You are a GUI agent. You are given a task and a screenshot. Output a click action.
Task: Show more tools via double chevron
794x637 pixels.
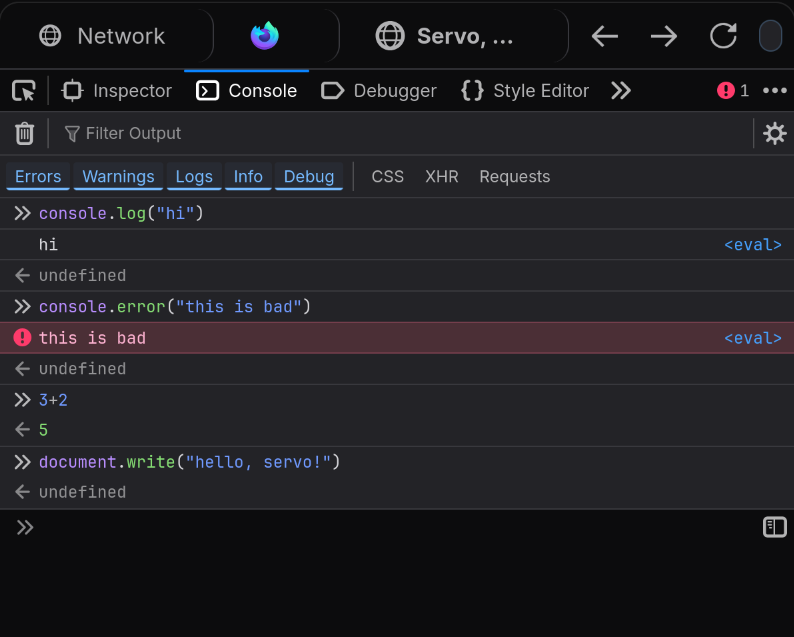pyautogui.click(x=621, y=91)
